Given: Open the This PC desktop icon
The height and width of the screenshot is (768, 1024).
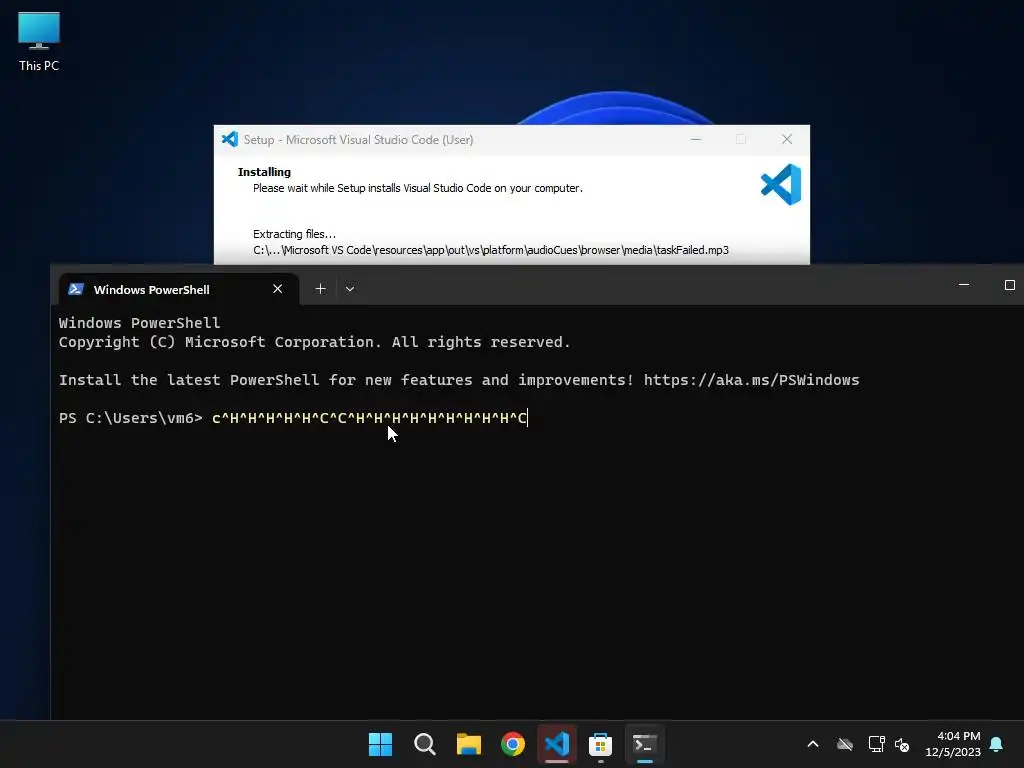Looking at the screenshot, I should [x=39, y=41].
